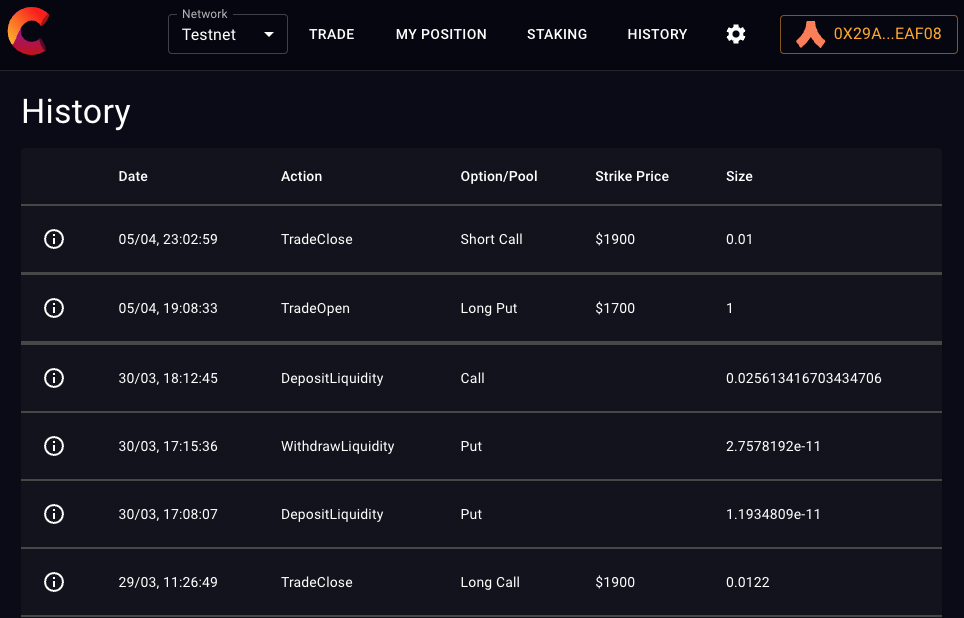Click the wallet icon in the address button

click(x=810, y=34)
